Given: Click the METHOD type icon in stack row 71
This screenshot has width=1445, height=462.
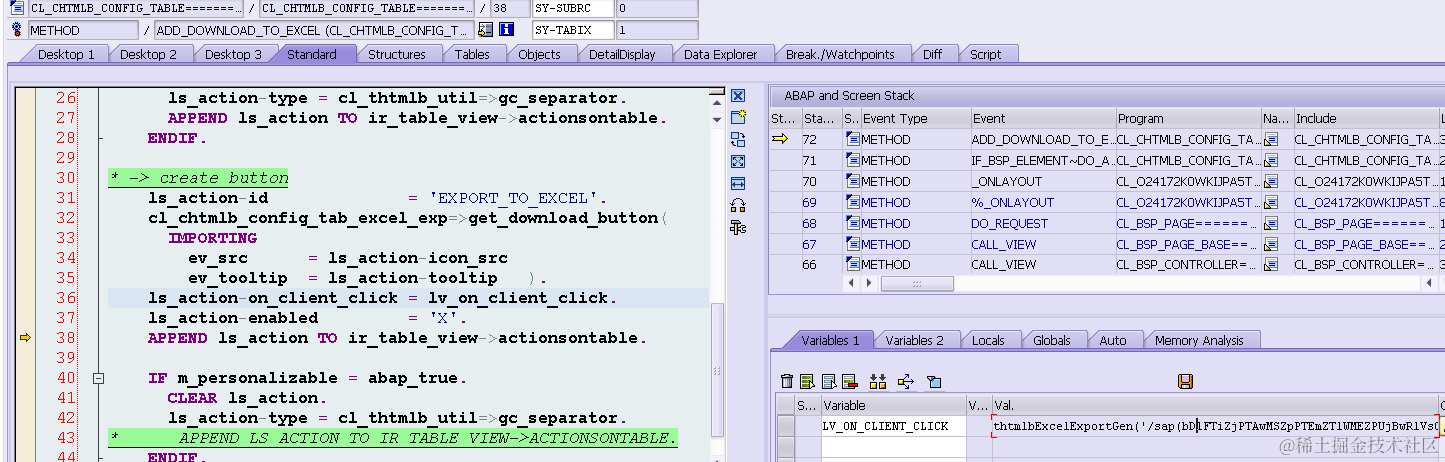Looking at the screenshot, I should pos(852,160).
